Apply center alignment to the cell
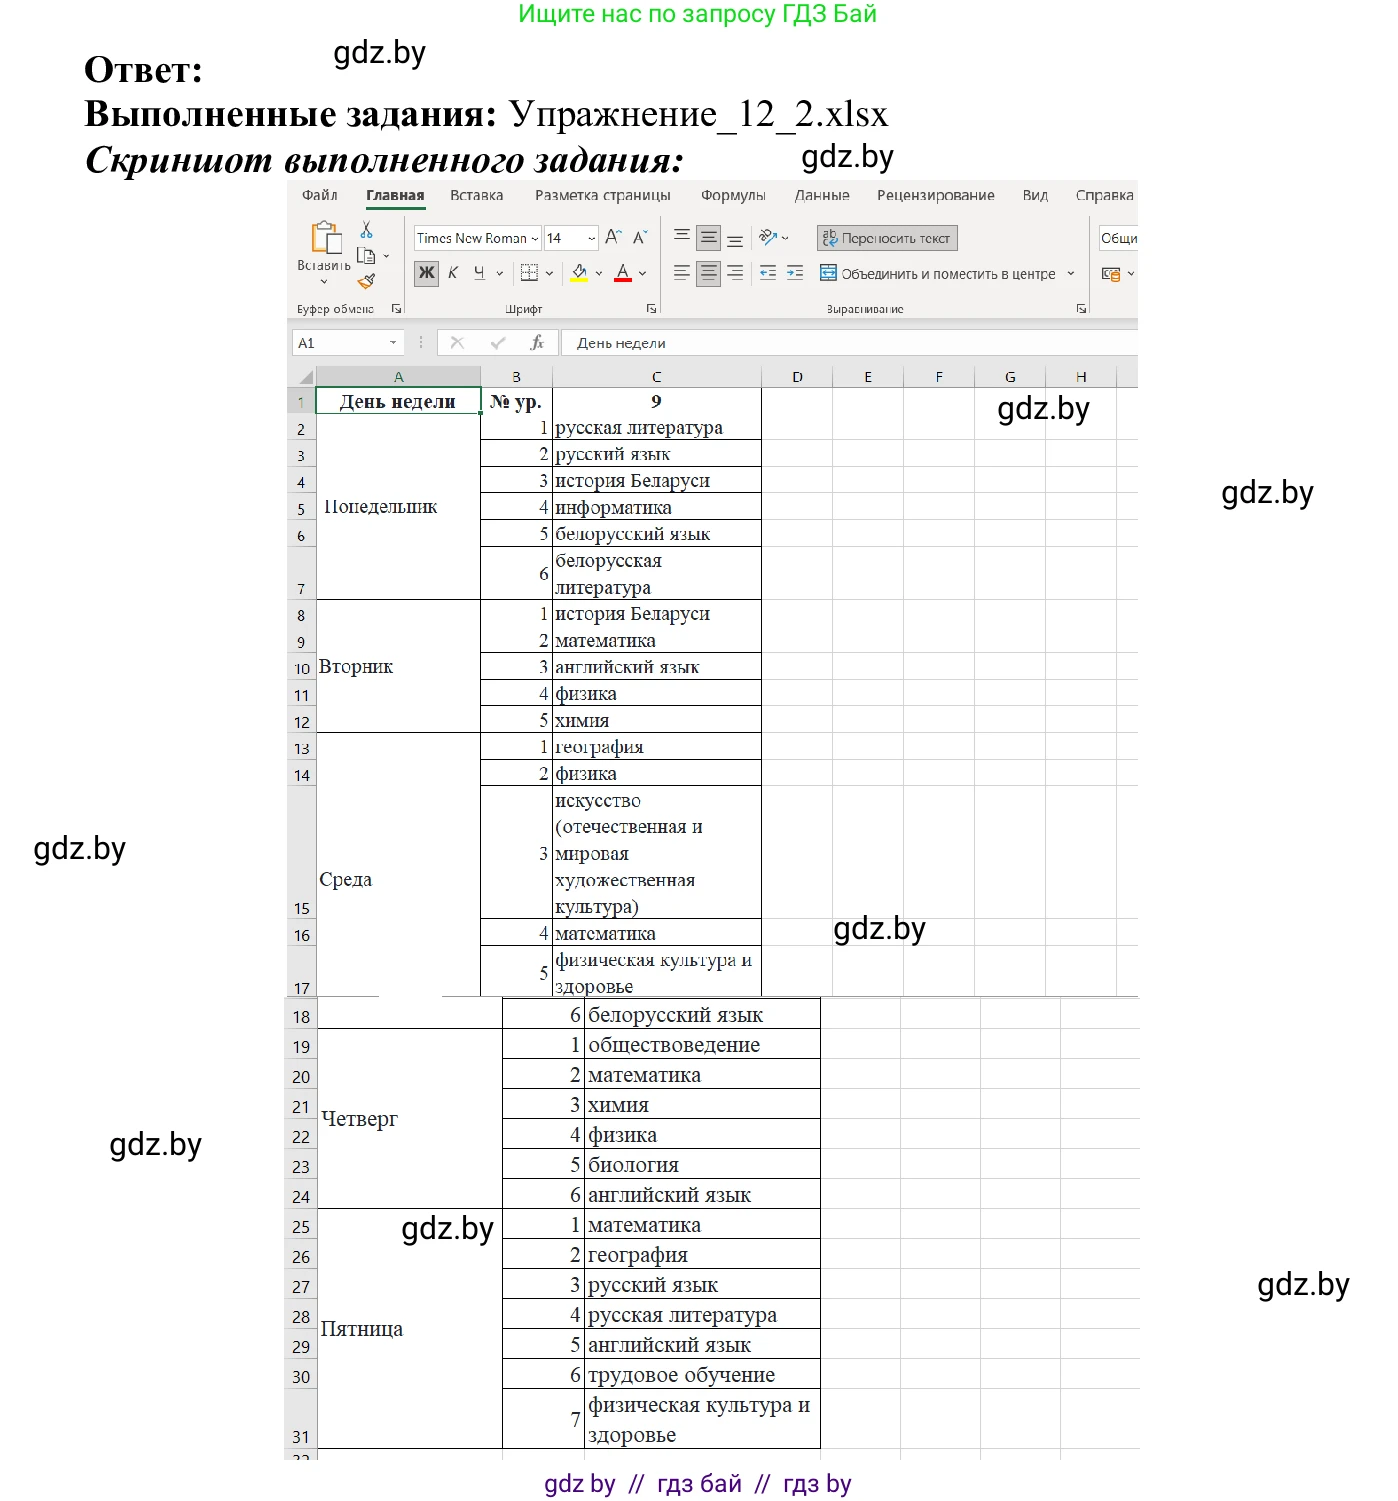The image size is (1398, 1501). [708, 274]
